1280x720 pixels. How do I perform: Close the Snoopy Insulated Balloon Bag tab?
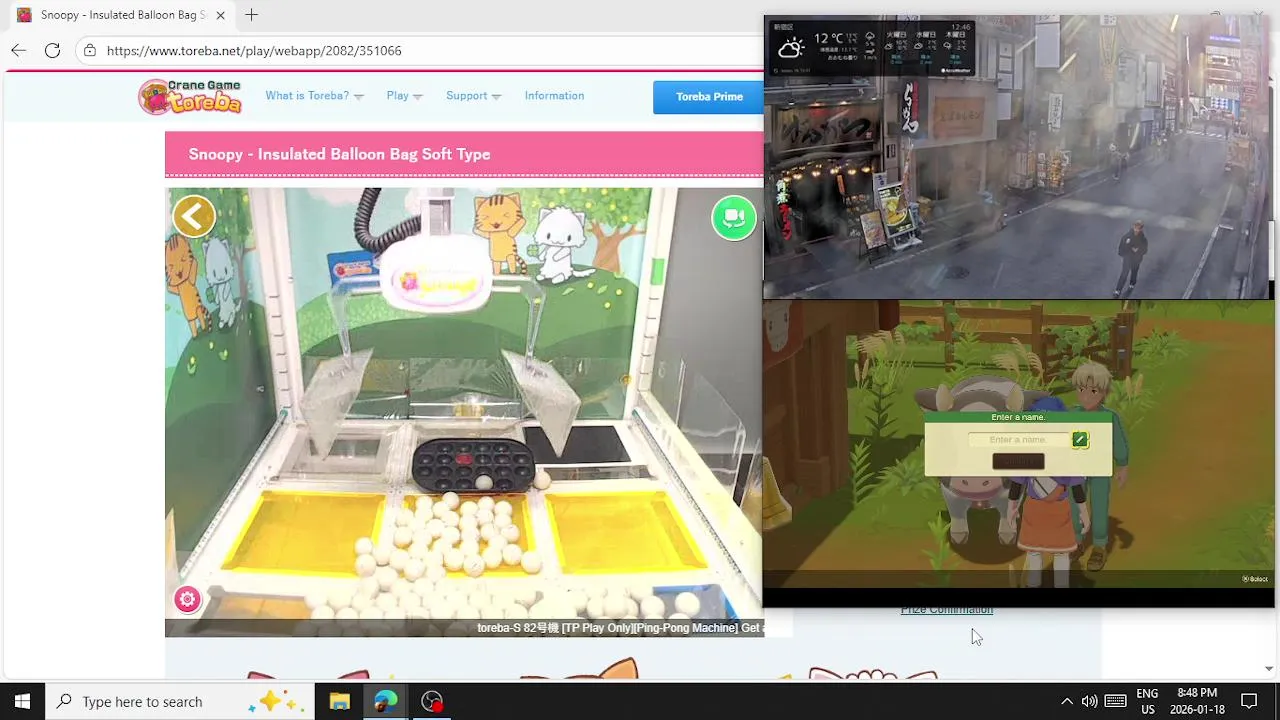tap(220, 15)
